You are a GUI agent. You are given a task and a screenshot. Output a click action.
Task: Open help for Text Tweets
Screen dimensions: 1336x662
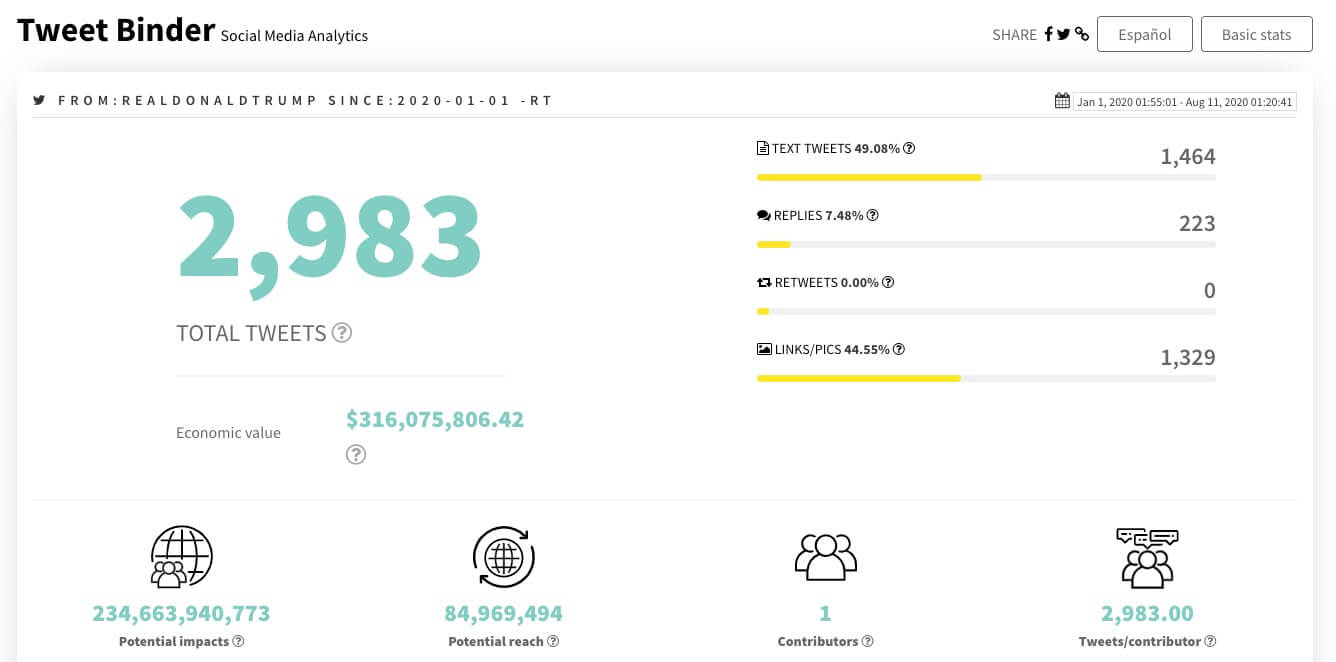(x=909, y=148)
